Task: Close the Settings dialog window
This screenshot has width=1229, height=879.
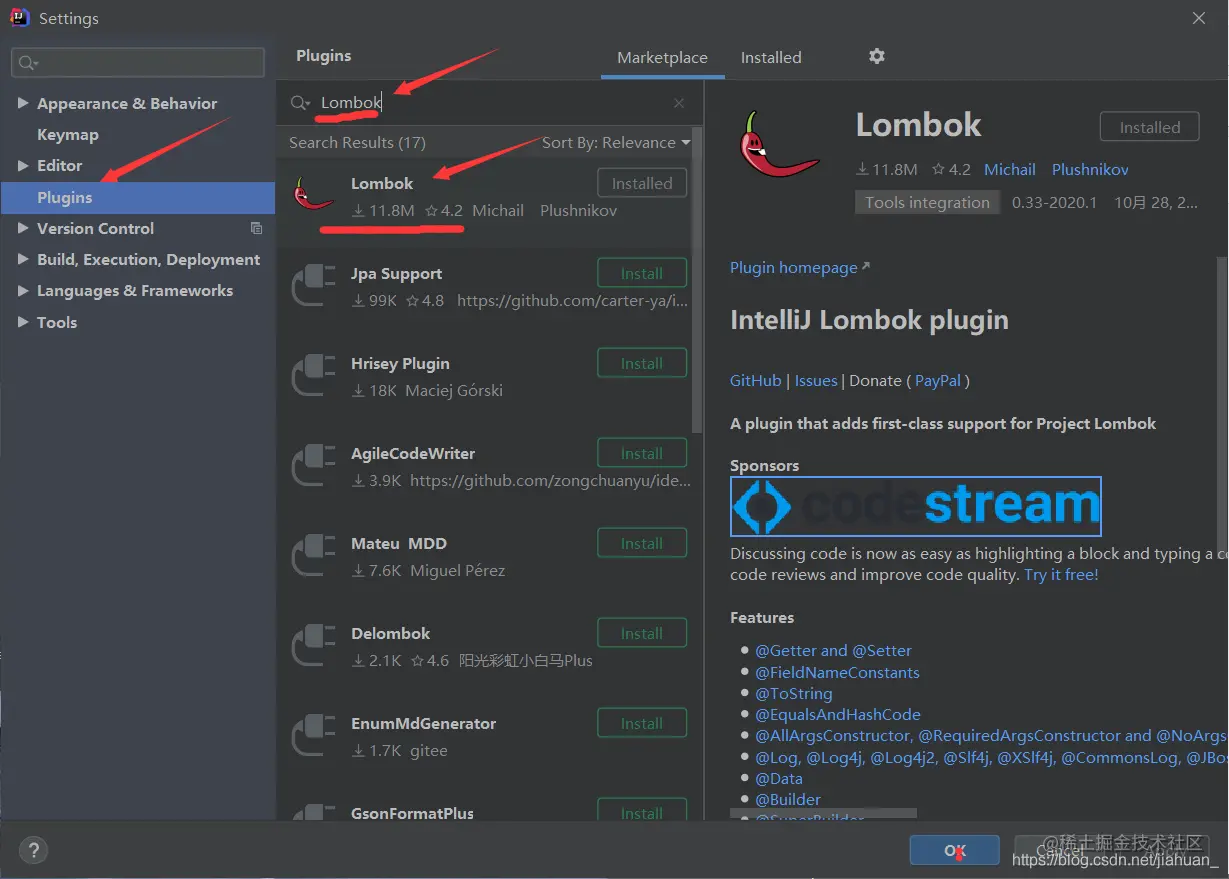Action: [x=1198, y=18]
